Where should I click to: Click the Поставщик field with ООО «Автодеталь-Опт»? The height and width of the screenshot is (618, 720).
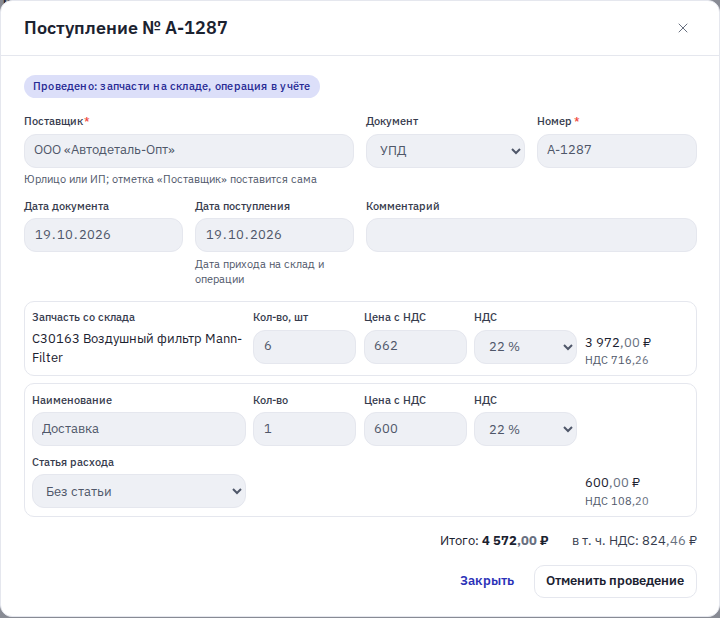[x=189, y=151]
